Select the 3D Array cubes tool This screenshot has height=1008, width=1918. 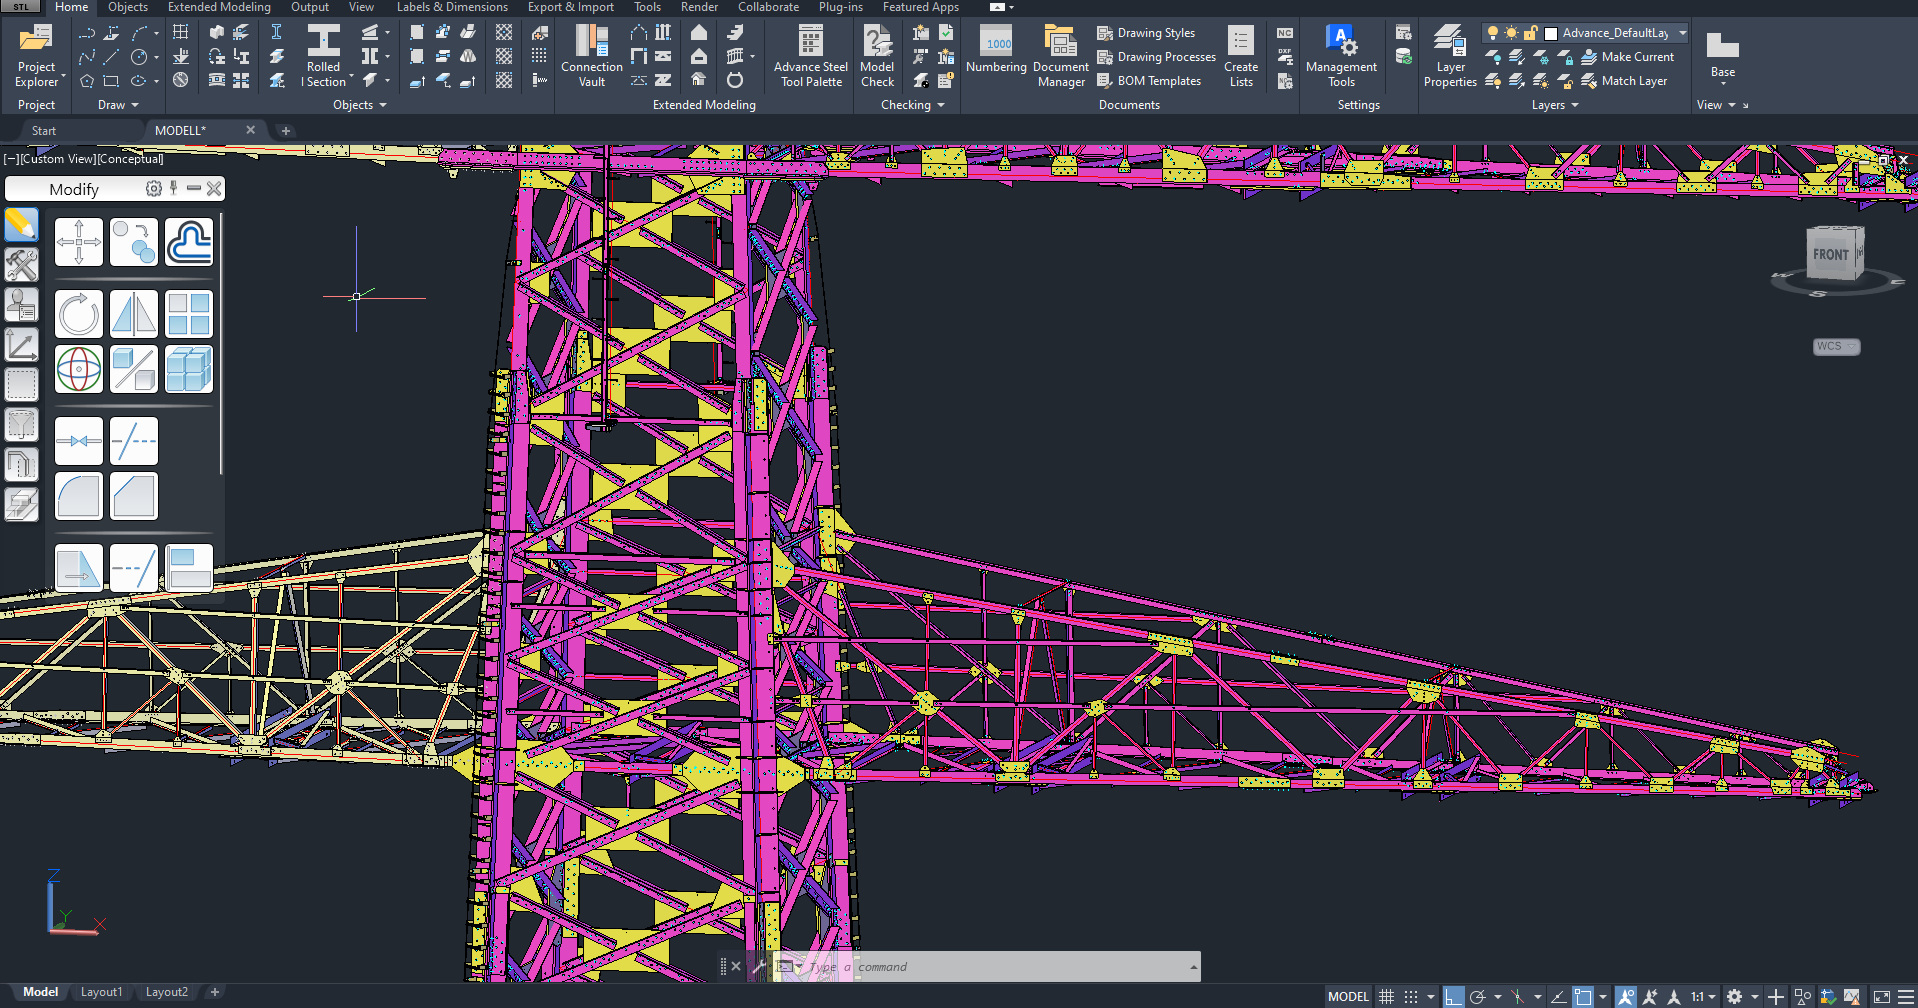189,369
